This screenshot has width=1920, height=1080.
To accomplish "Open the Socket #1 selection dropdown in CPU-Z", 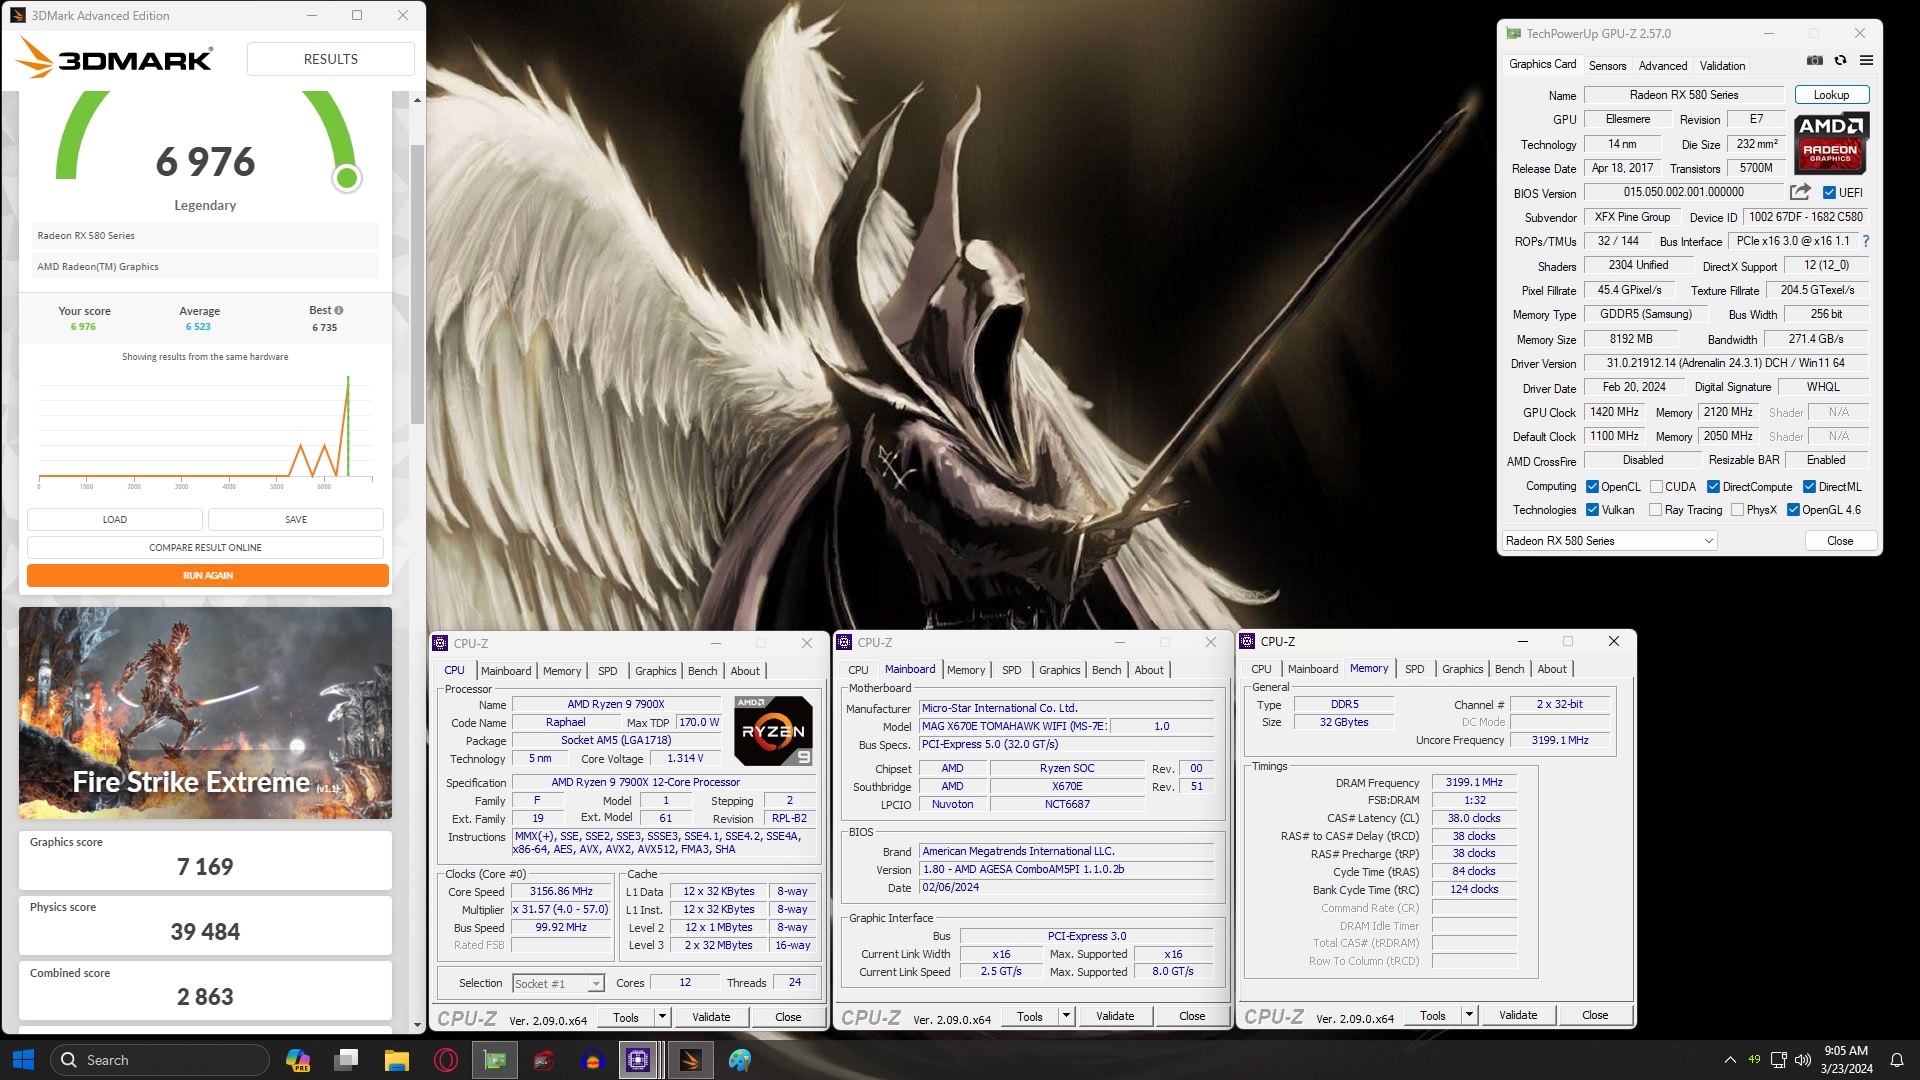I will pos(558,984).
